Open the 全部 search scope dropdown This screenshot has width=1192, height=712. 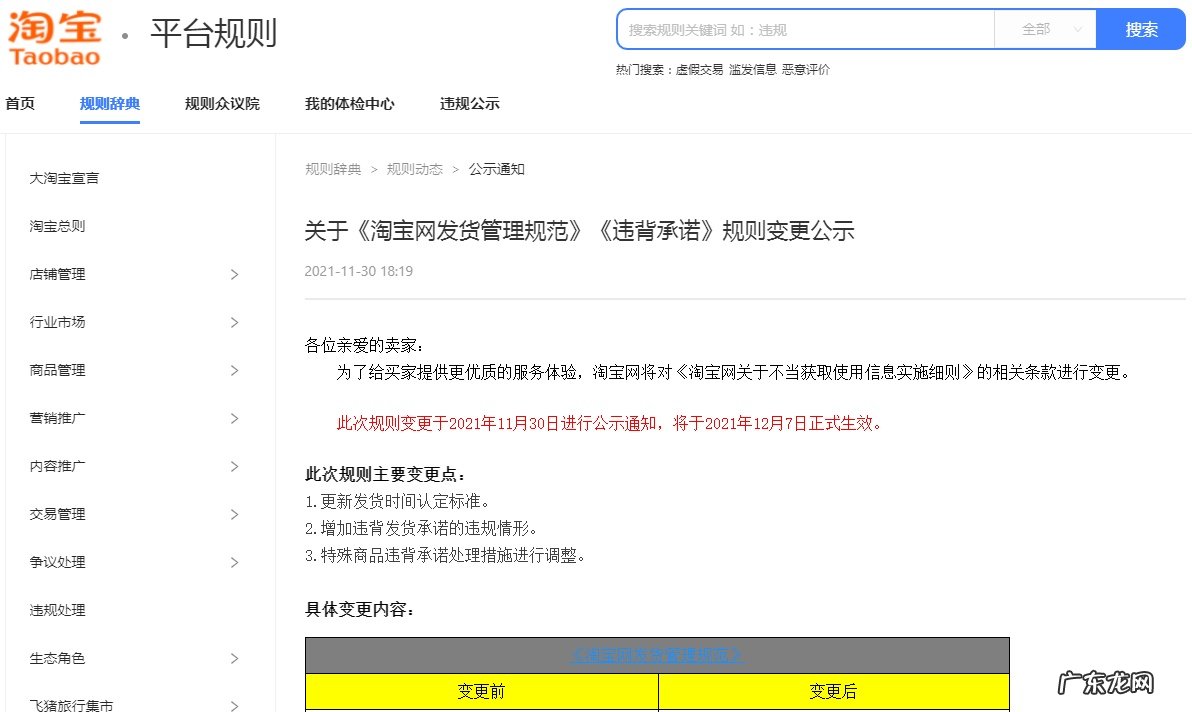[1045, 30]
